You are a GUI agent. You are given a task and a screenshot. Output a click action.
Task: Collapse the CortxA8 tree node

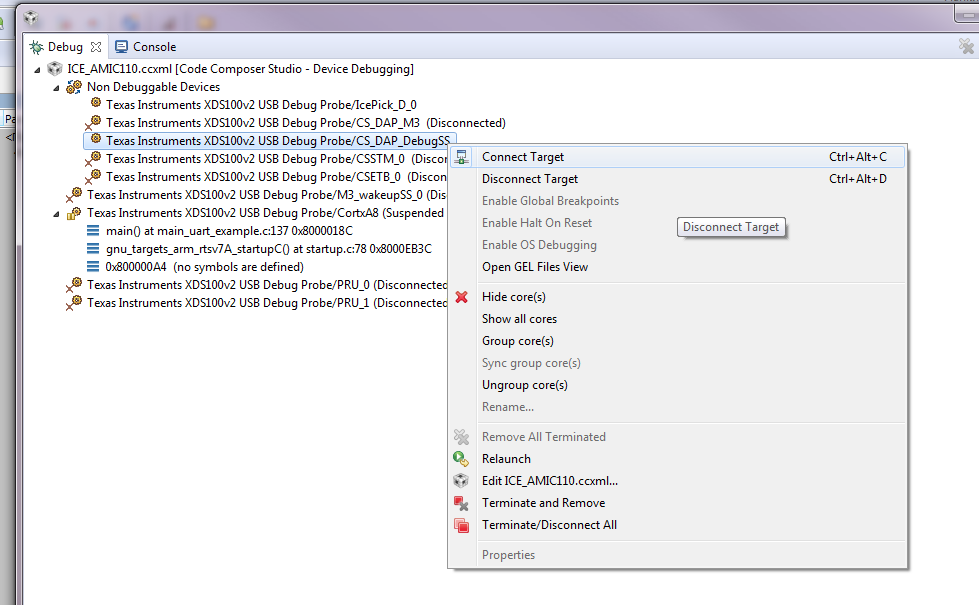point(56,214)
